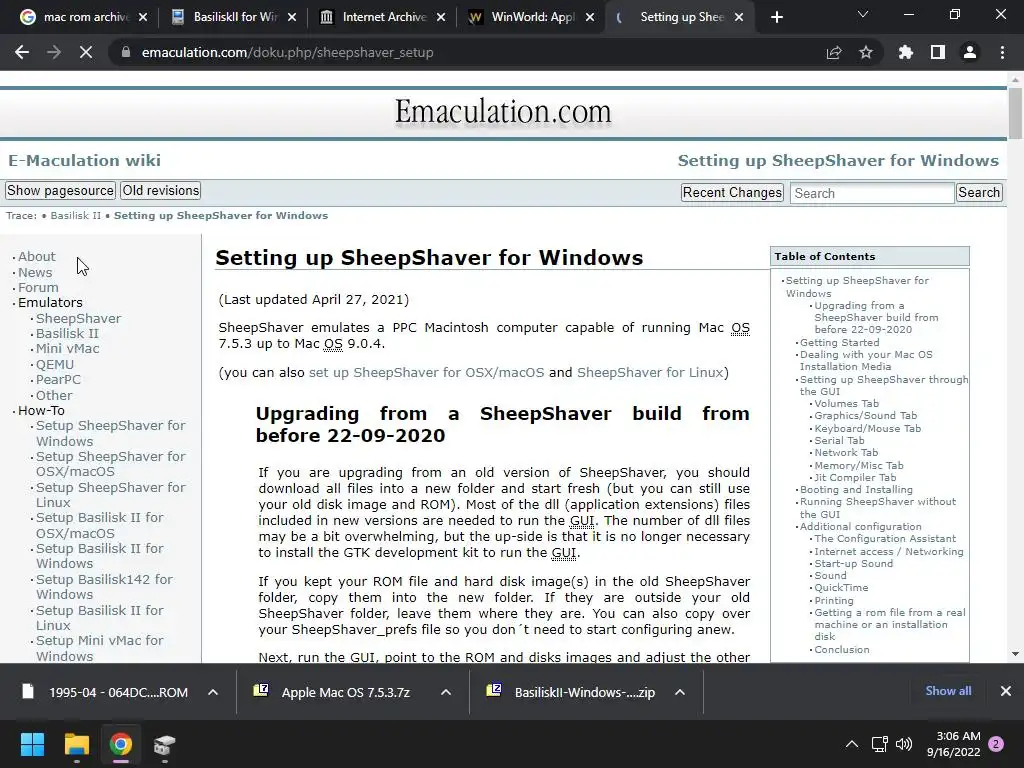Click the Recent Changes button

(732, 193)
